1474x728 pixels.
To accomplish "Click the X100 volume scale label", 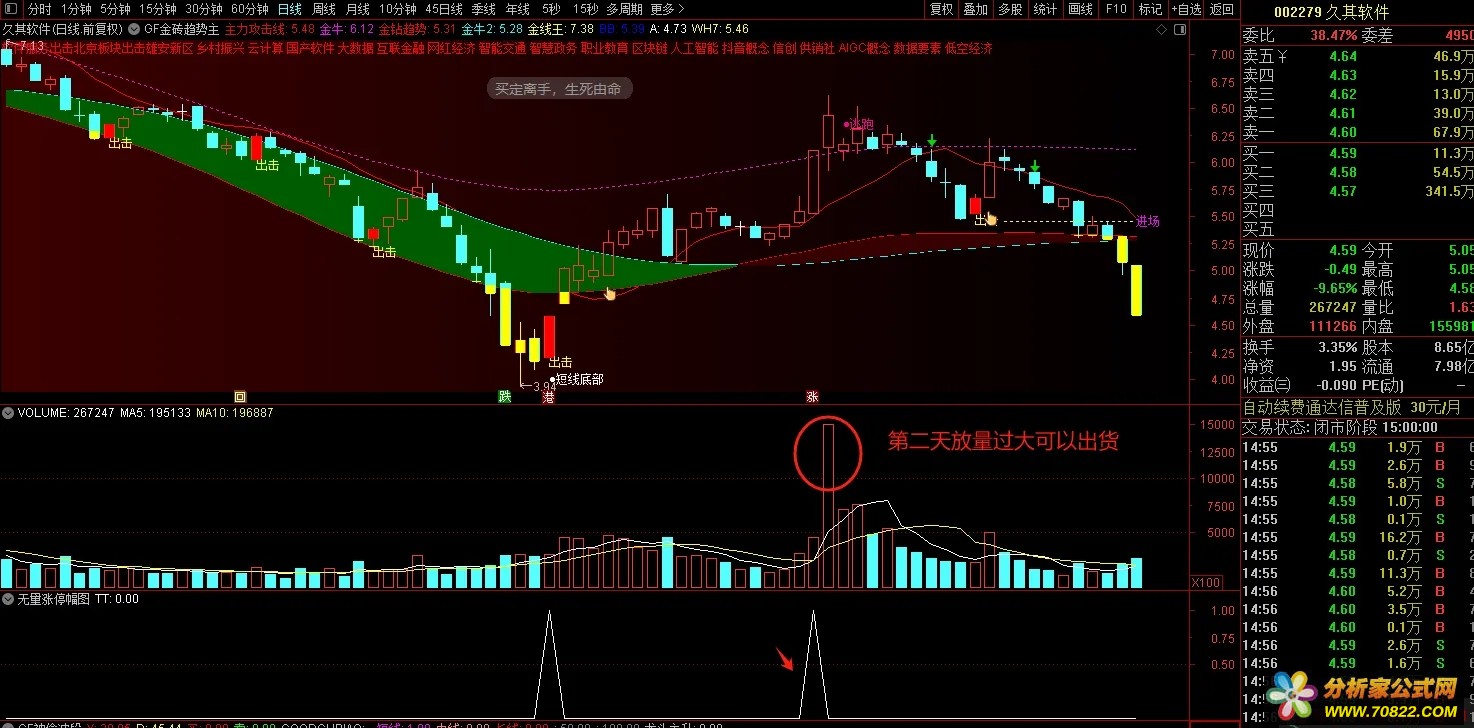I will click(x=1208, y=582).
